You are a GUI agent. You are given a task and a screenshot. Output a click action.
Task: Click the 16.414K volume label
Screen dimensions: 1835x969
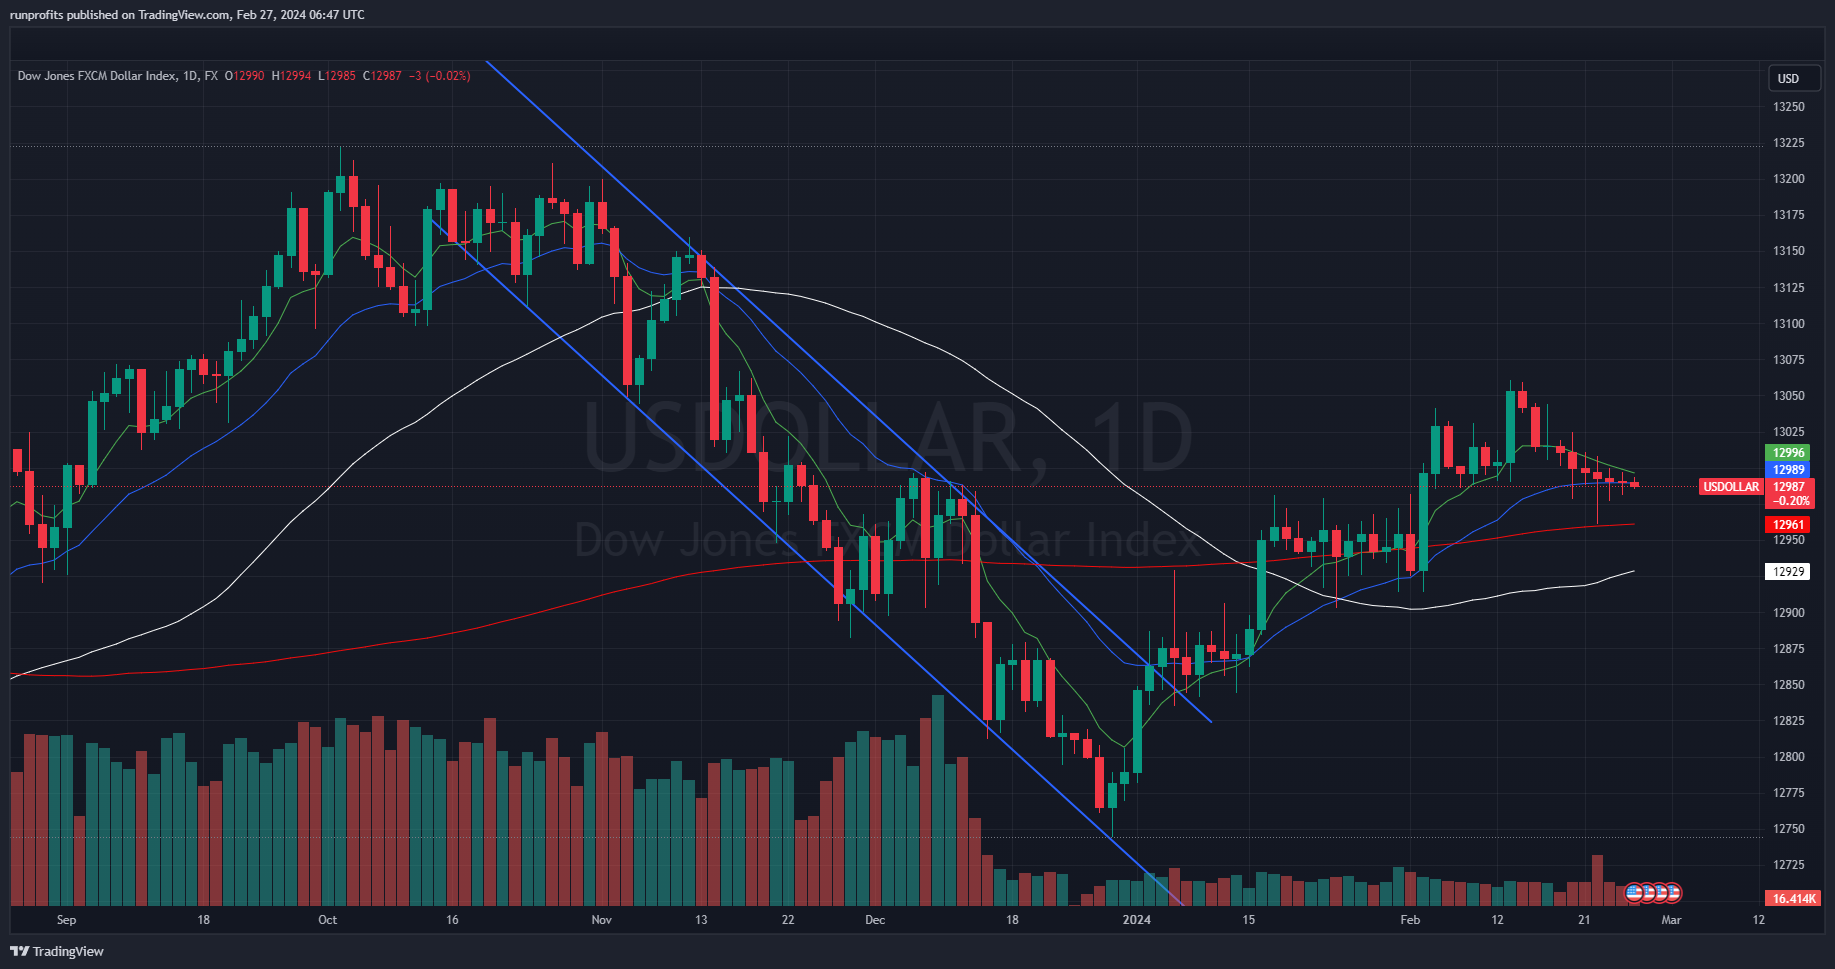[x=1793, y=899]
